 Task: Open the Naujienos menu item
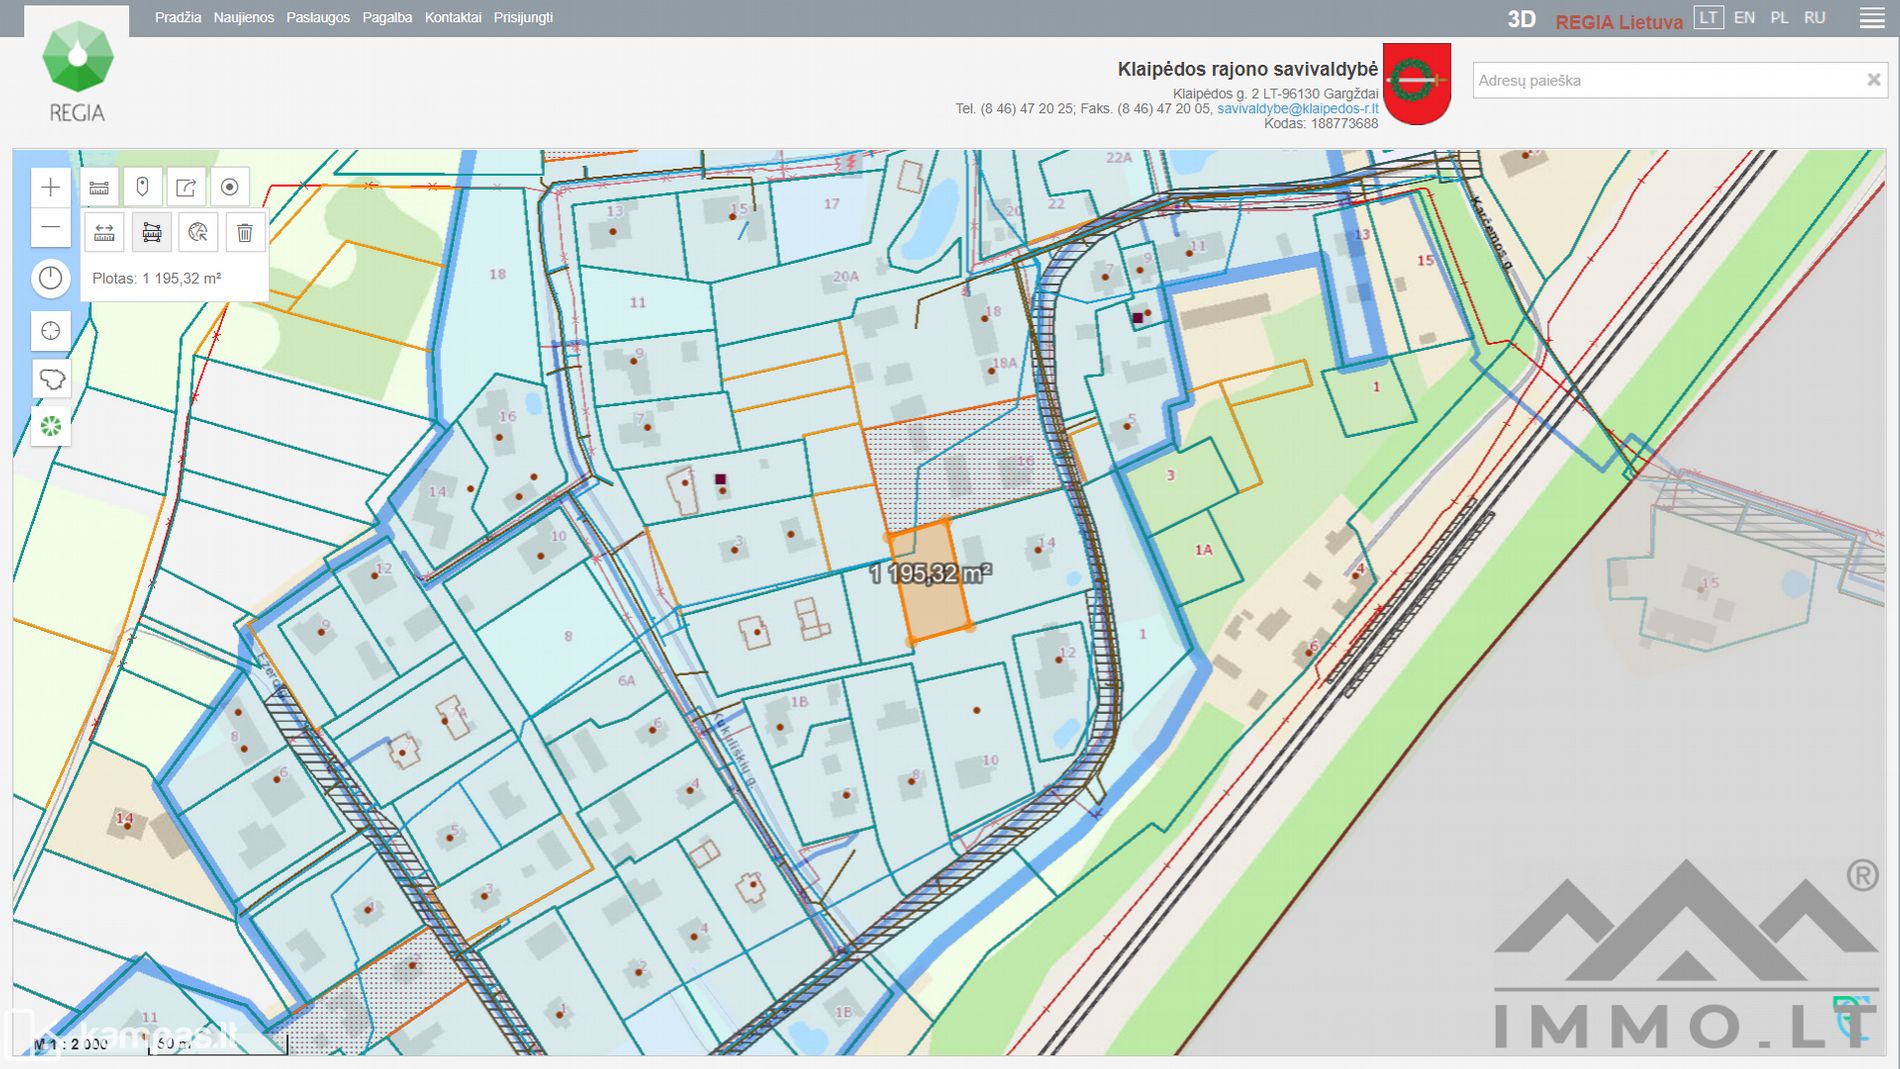tap(243, 18)
